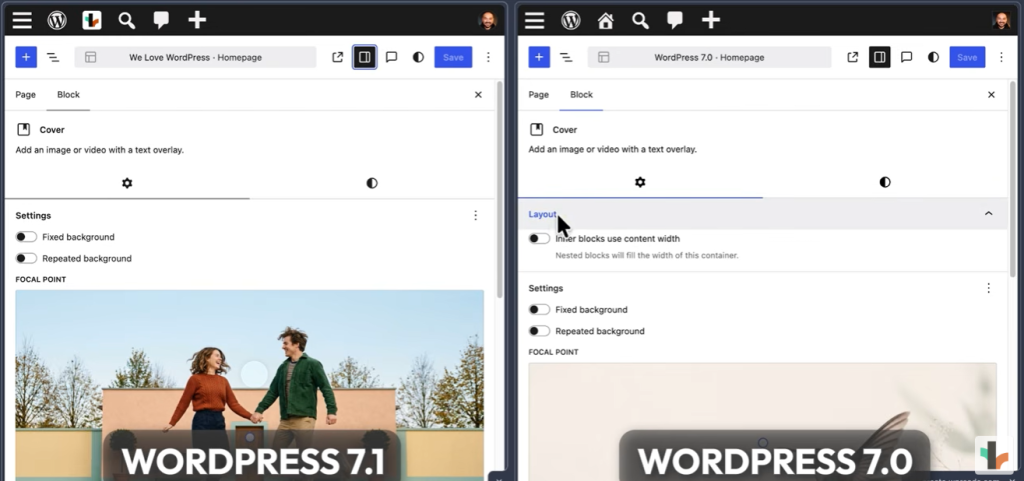This screenshot has width=1024, height=481.
Task: Open Styles half-circle icon in left editor toolbar
Action: 418,57
